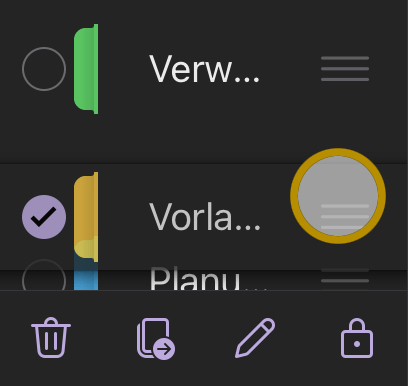Click empty space below the Verw... row
This screenshot has width=408, height=386.
tap(204, 140)
